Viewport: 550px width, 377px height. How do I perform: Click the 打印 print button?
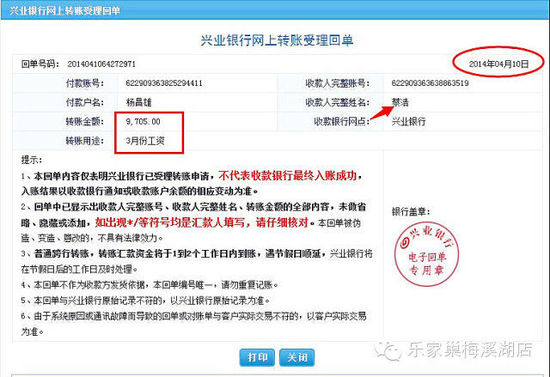[257, 357]
